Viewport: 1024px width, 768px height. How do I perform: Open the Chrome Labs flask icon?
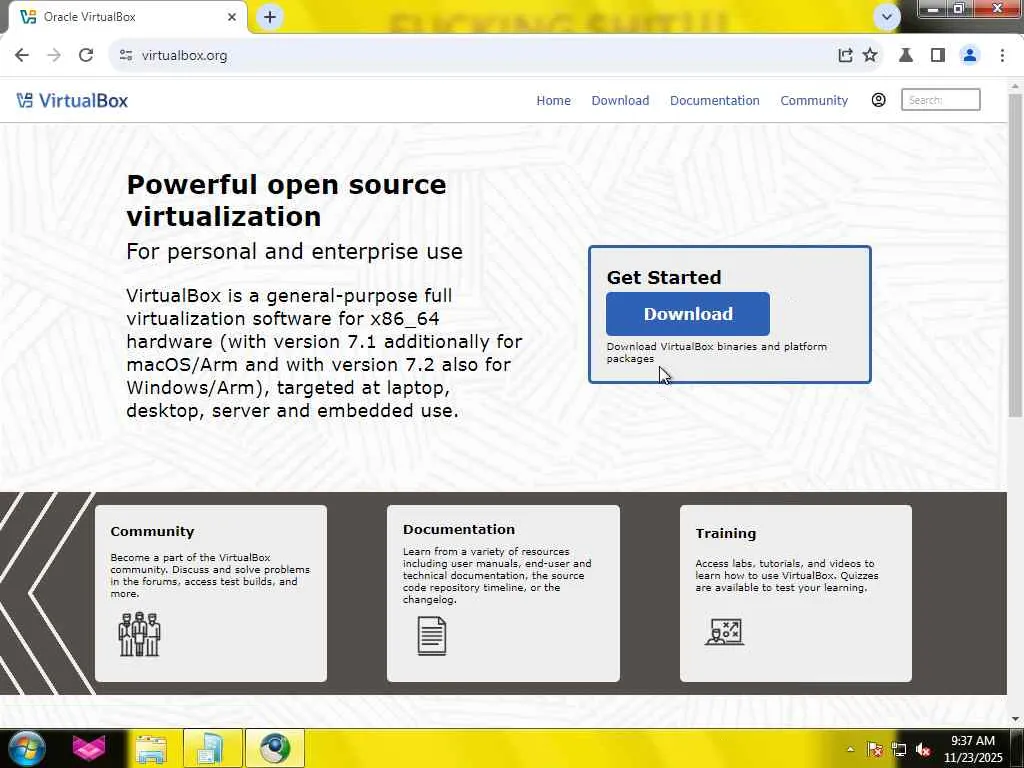pos(906,56)
